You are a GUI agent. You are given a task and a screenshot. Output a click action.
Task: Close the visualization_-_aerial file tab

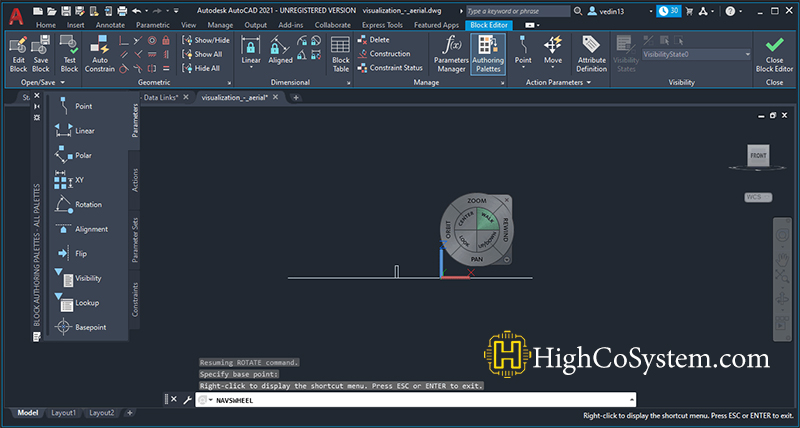coord(276,97)
